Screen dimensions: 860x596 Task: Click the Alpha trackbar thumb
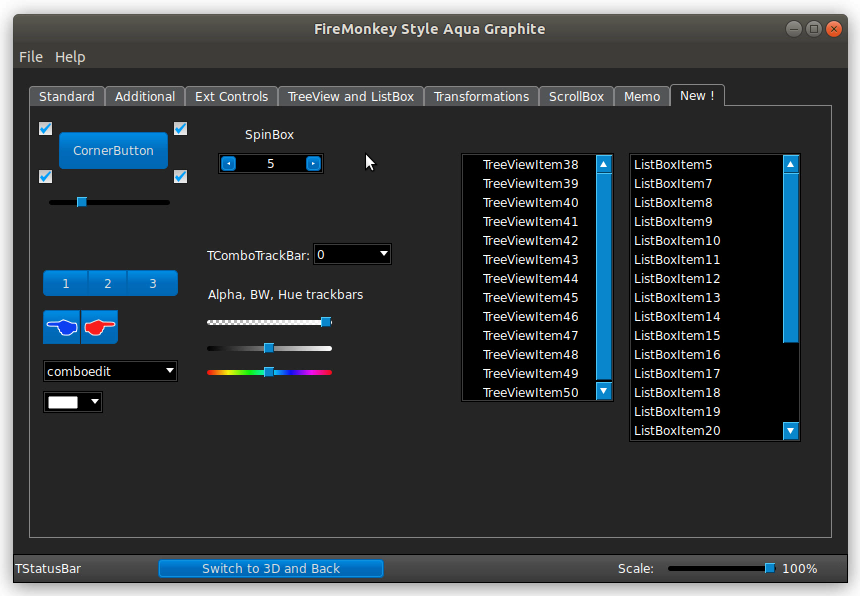click(x=326, y=322)
